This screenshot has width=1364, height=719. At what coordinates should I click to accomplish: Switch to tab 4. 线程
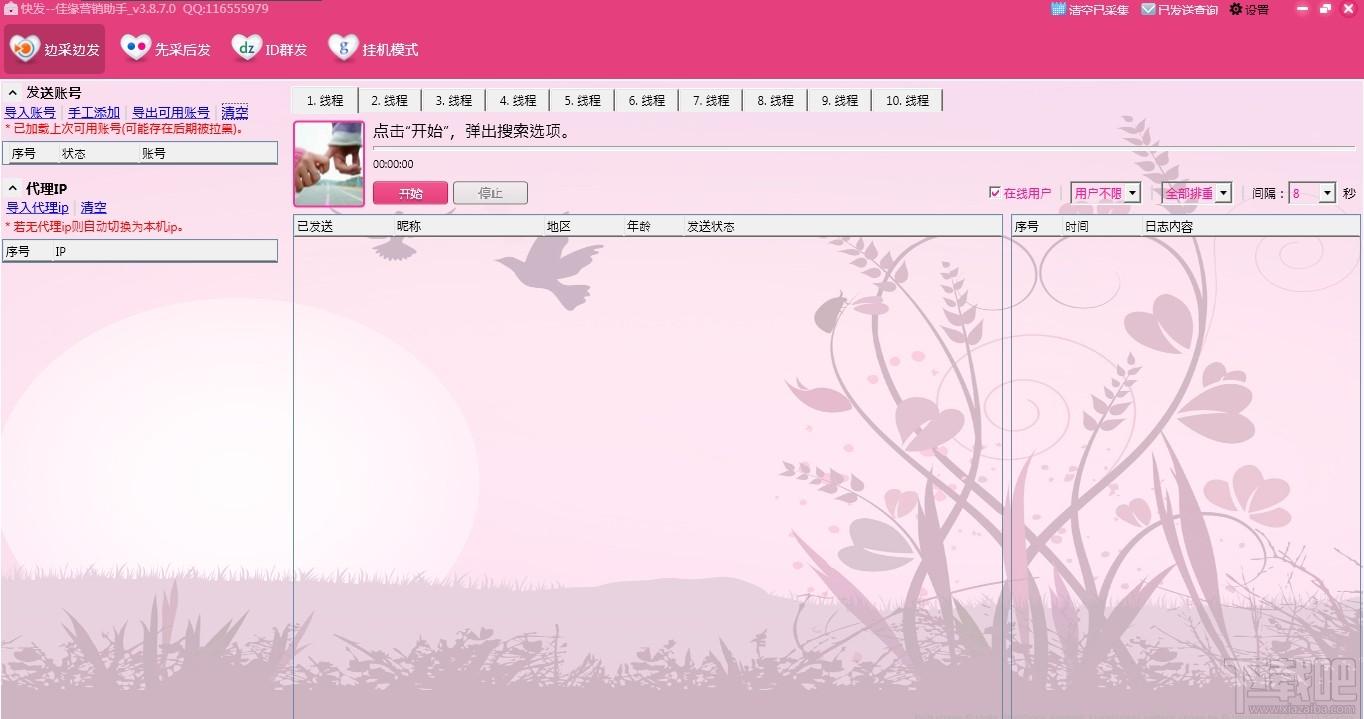(x=517, y=100)
